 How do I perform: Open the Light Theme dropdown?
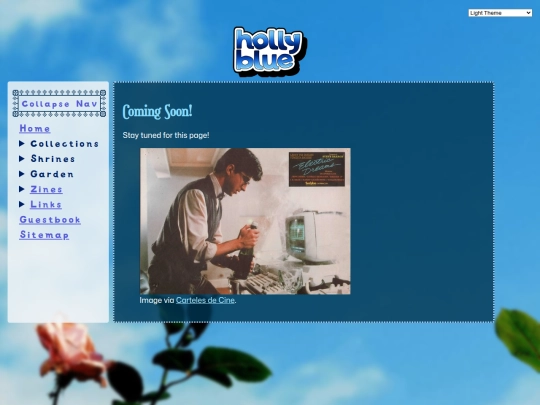pos(500,13)
